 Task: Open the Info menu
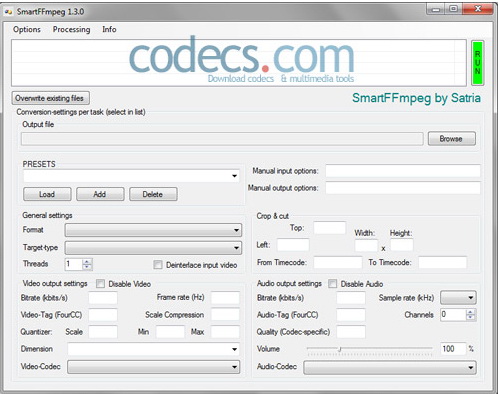109,30
